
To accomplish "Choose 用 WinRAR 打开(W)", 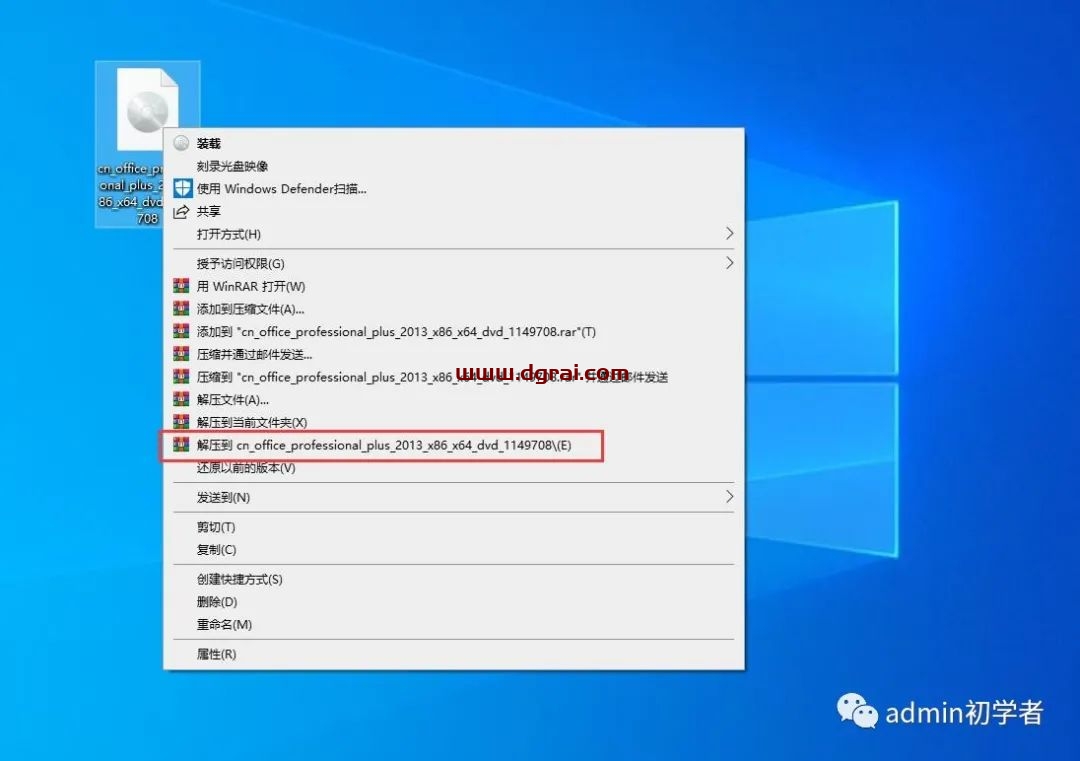I will (x=454, y=286).
